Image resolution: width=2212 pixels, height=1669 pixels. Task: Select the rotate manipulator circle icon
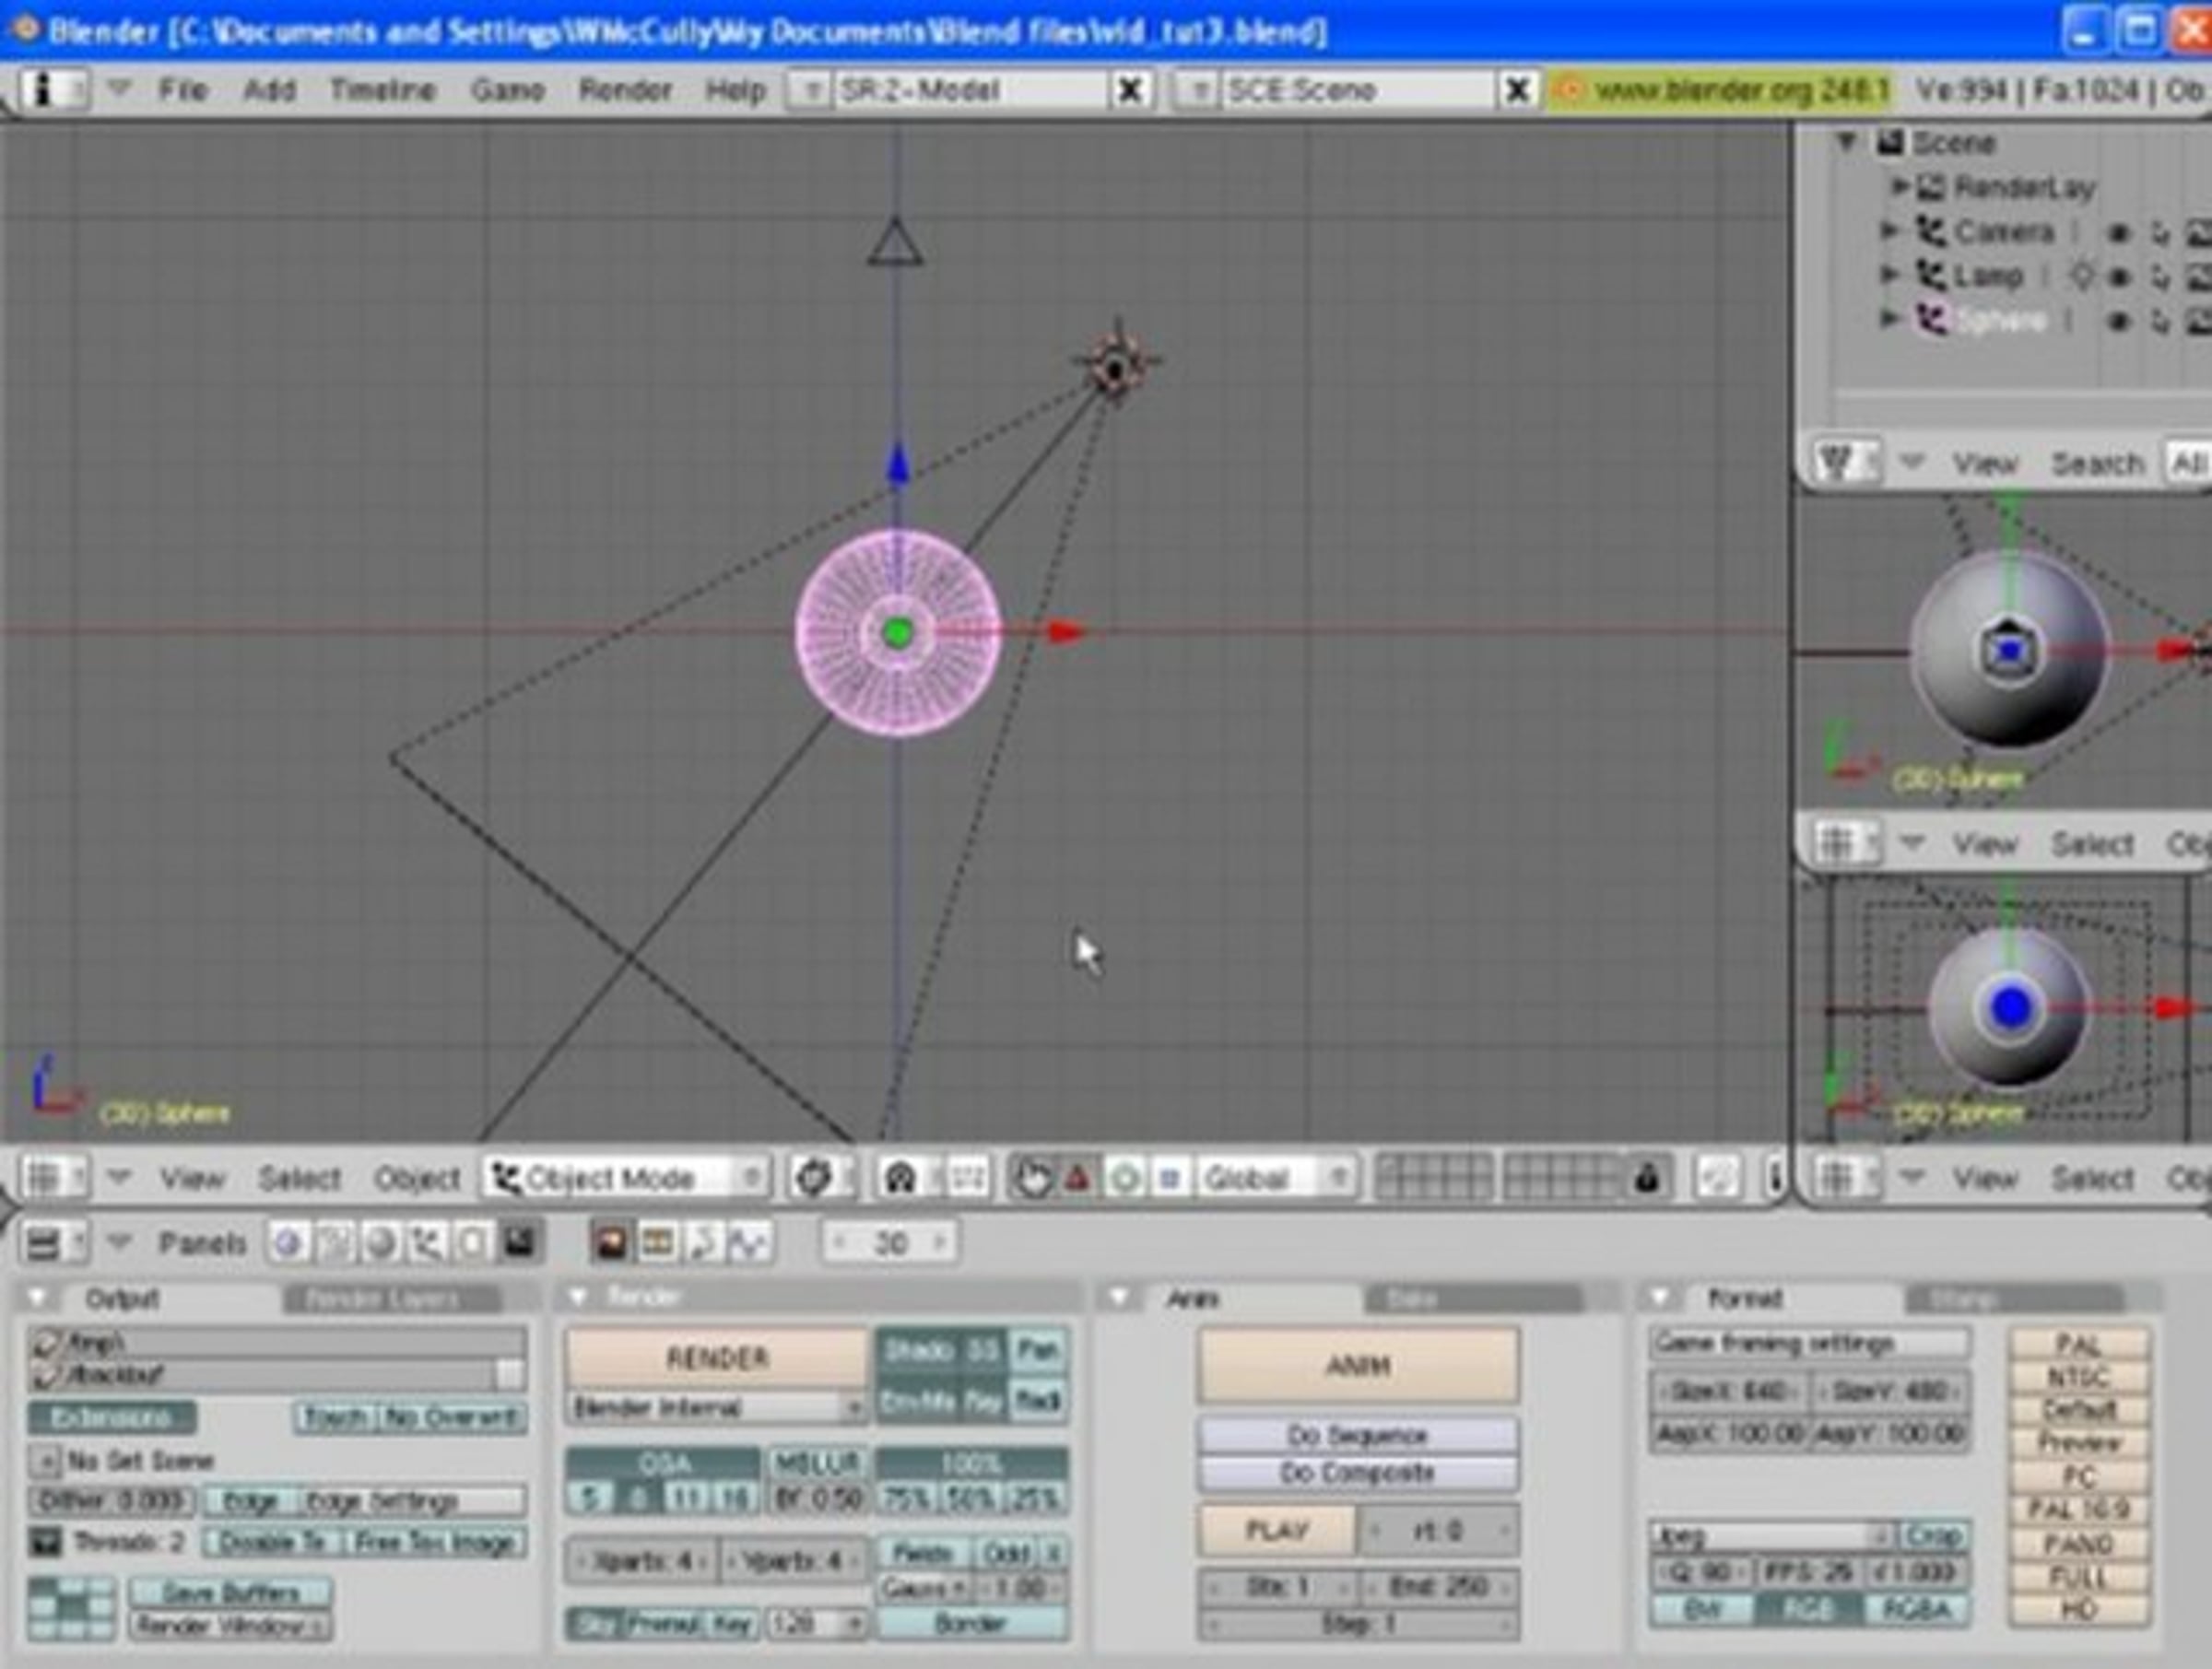1124,1179
